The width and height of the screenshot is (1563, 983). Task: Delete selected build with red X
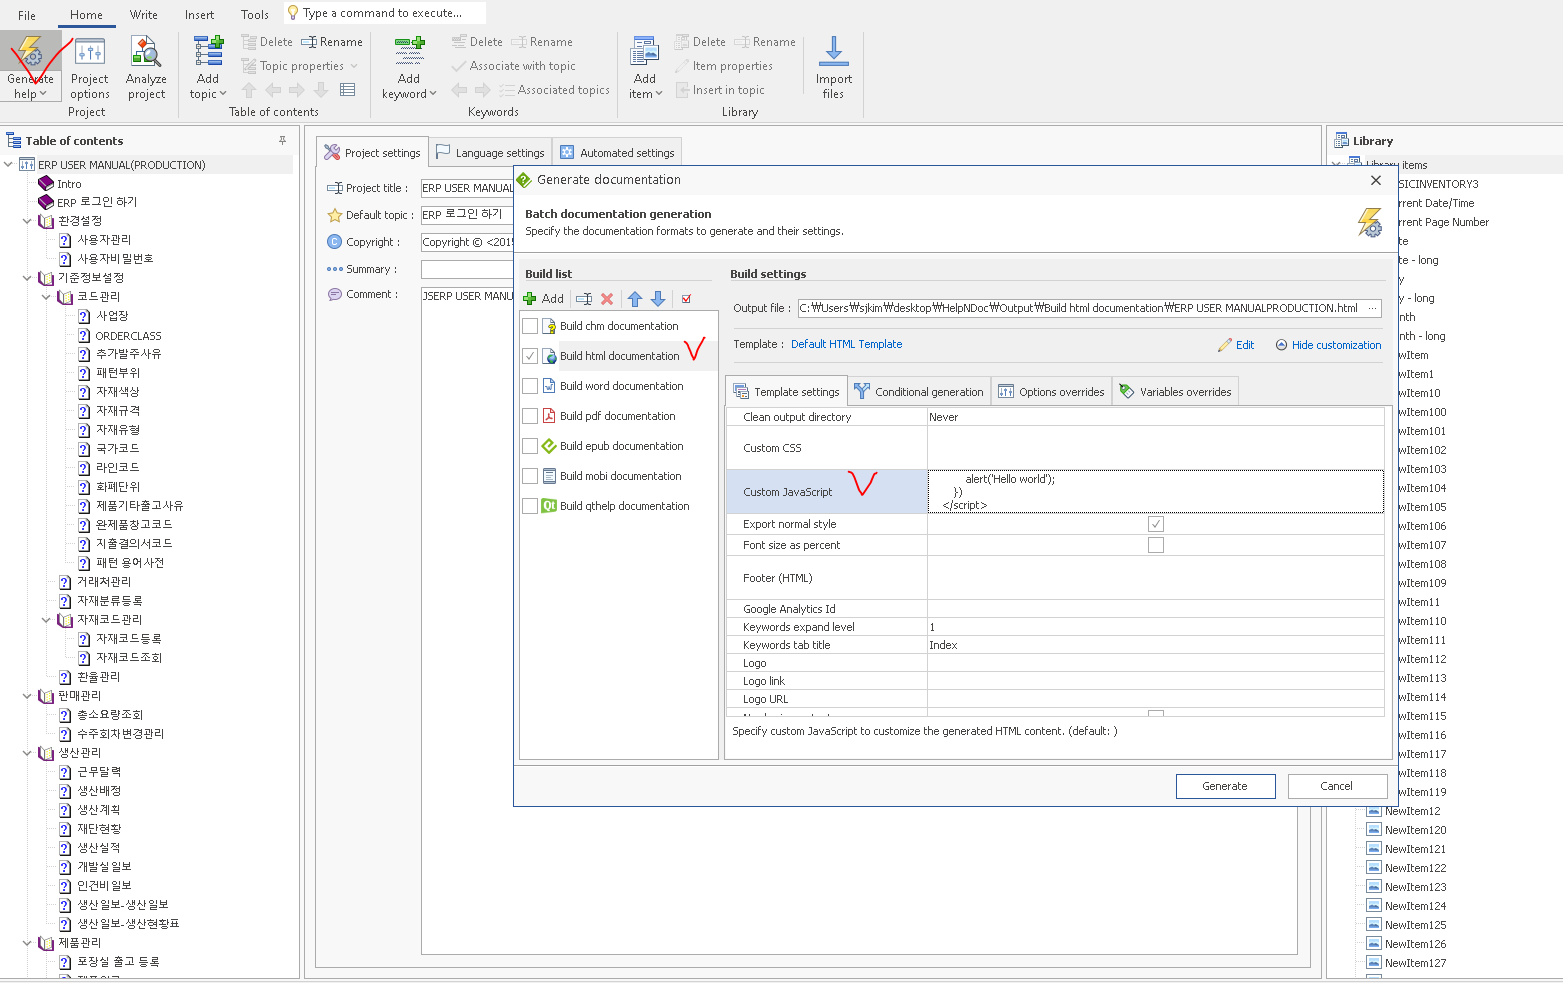pos(607,298)
